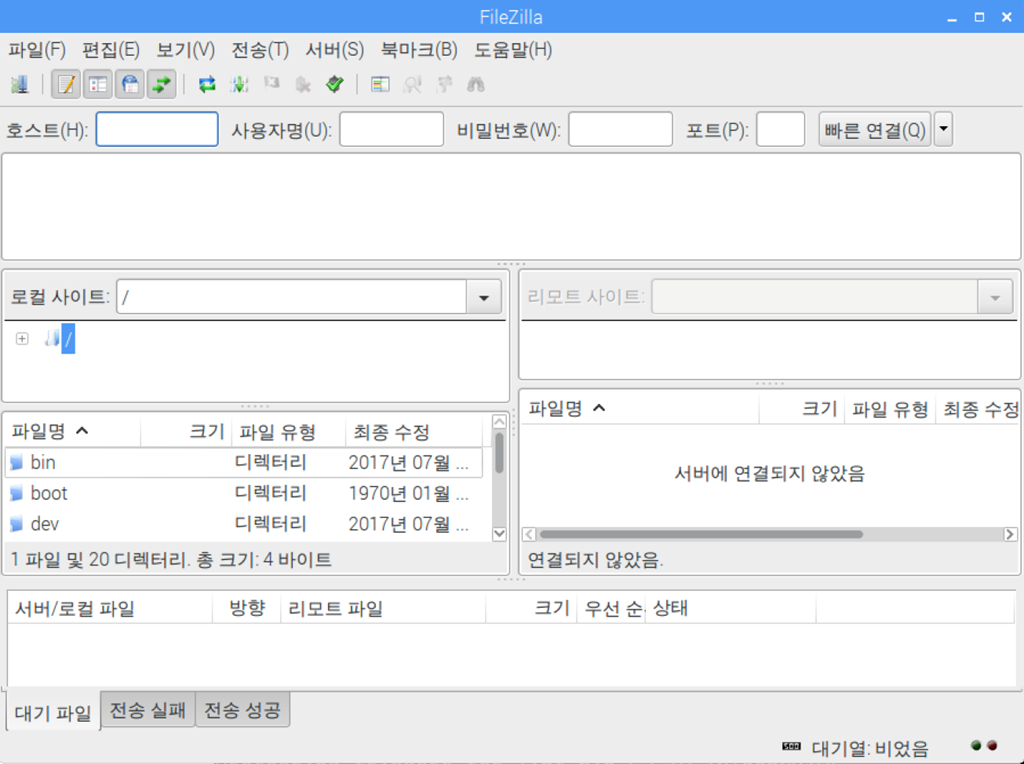Click the queue 상태 column header
Image resolution: width=1024 pixels, height=764 pixels.
click(x=730, y=609)
